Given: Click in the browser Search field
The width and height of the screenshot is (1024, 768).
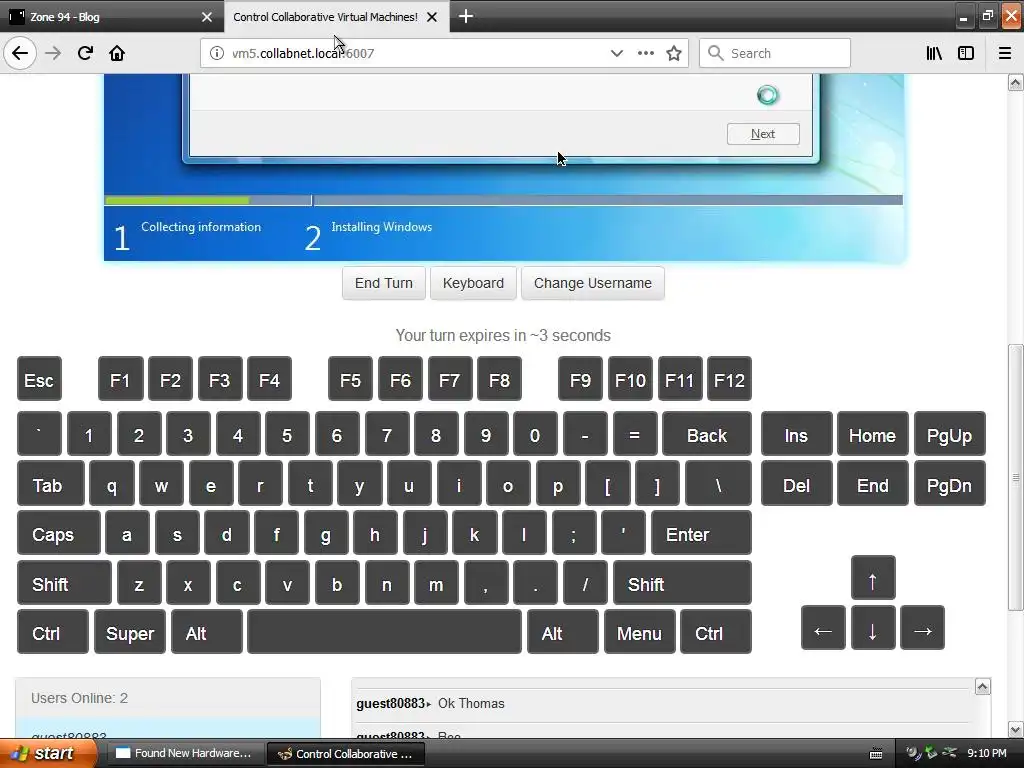Looking at the screenshot, I should click(x=775, y=53).
